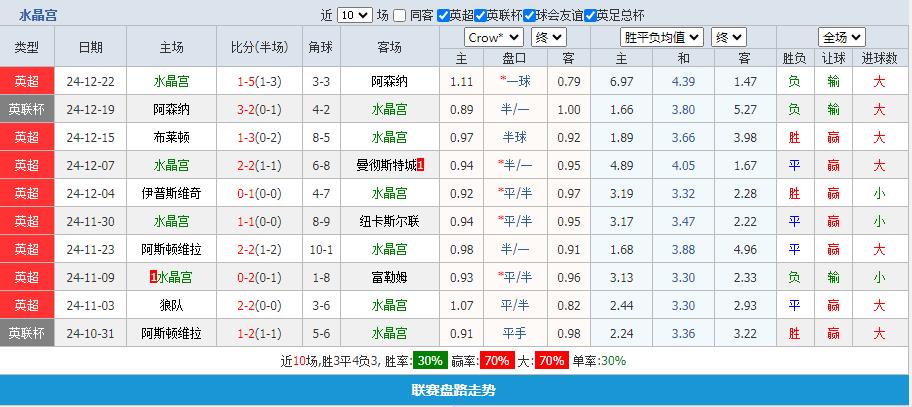This screenshot has height=407, width=912.
Task: Click the 英联杯 badge in the 24-10-31 row
Action: click(x=27, y=333)
